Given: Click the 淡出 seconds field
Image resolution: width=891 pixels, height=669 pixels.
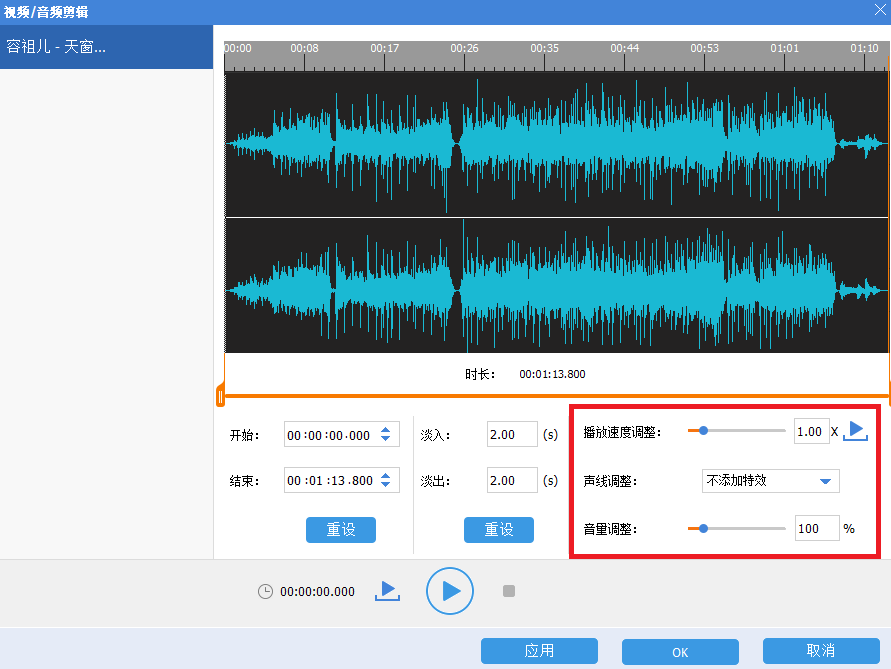Looking at the screenshot, I should click(x=512, y=480).
